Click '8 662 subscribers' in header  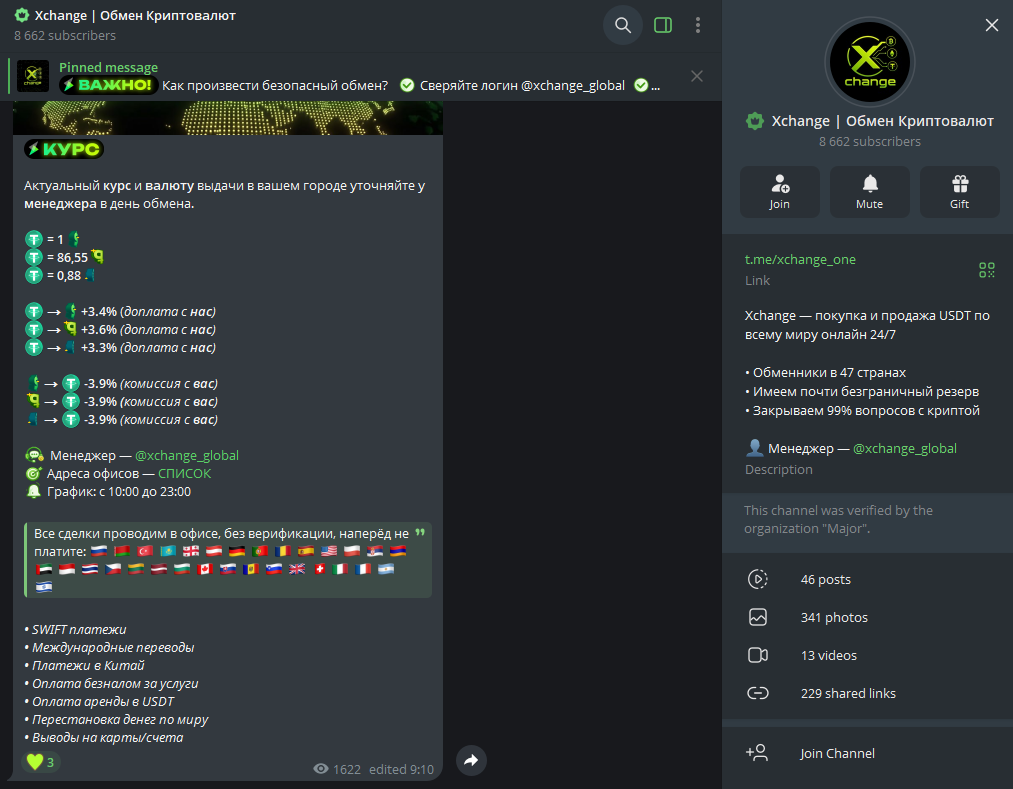(x=65, y=36)
